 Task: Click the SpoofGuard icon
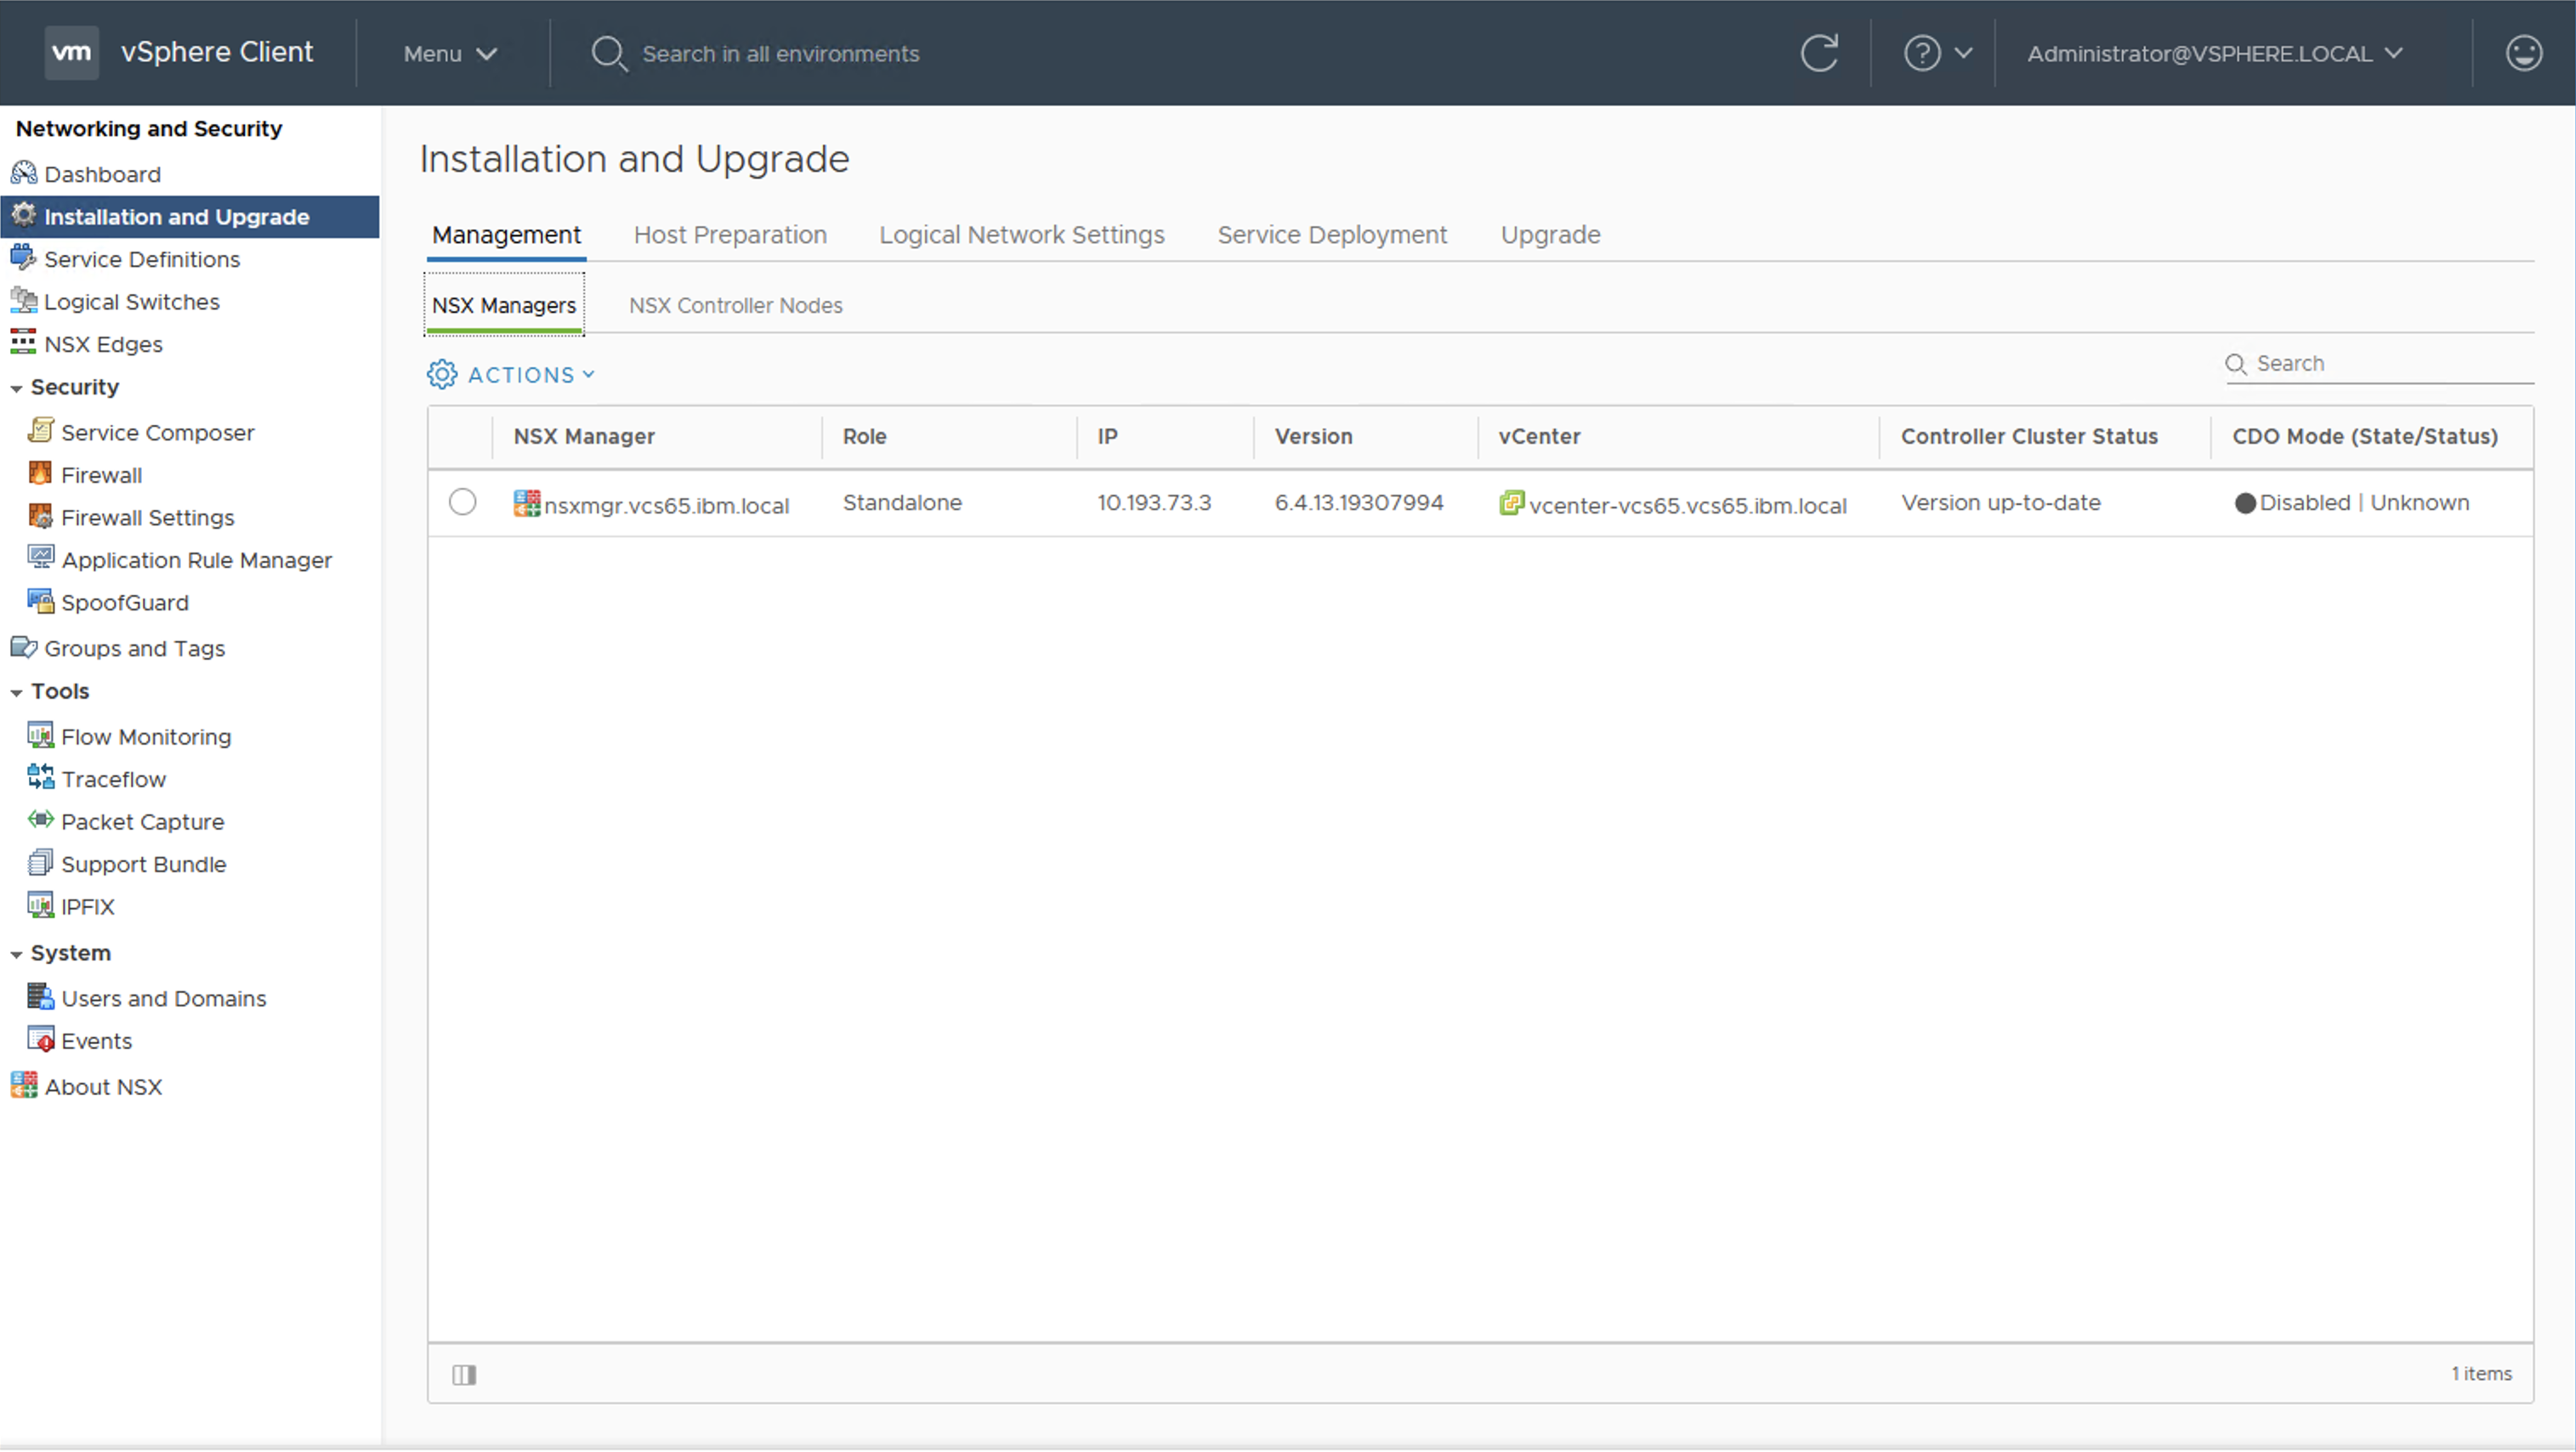pyautogui.click(x=40, y=601)
